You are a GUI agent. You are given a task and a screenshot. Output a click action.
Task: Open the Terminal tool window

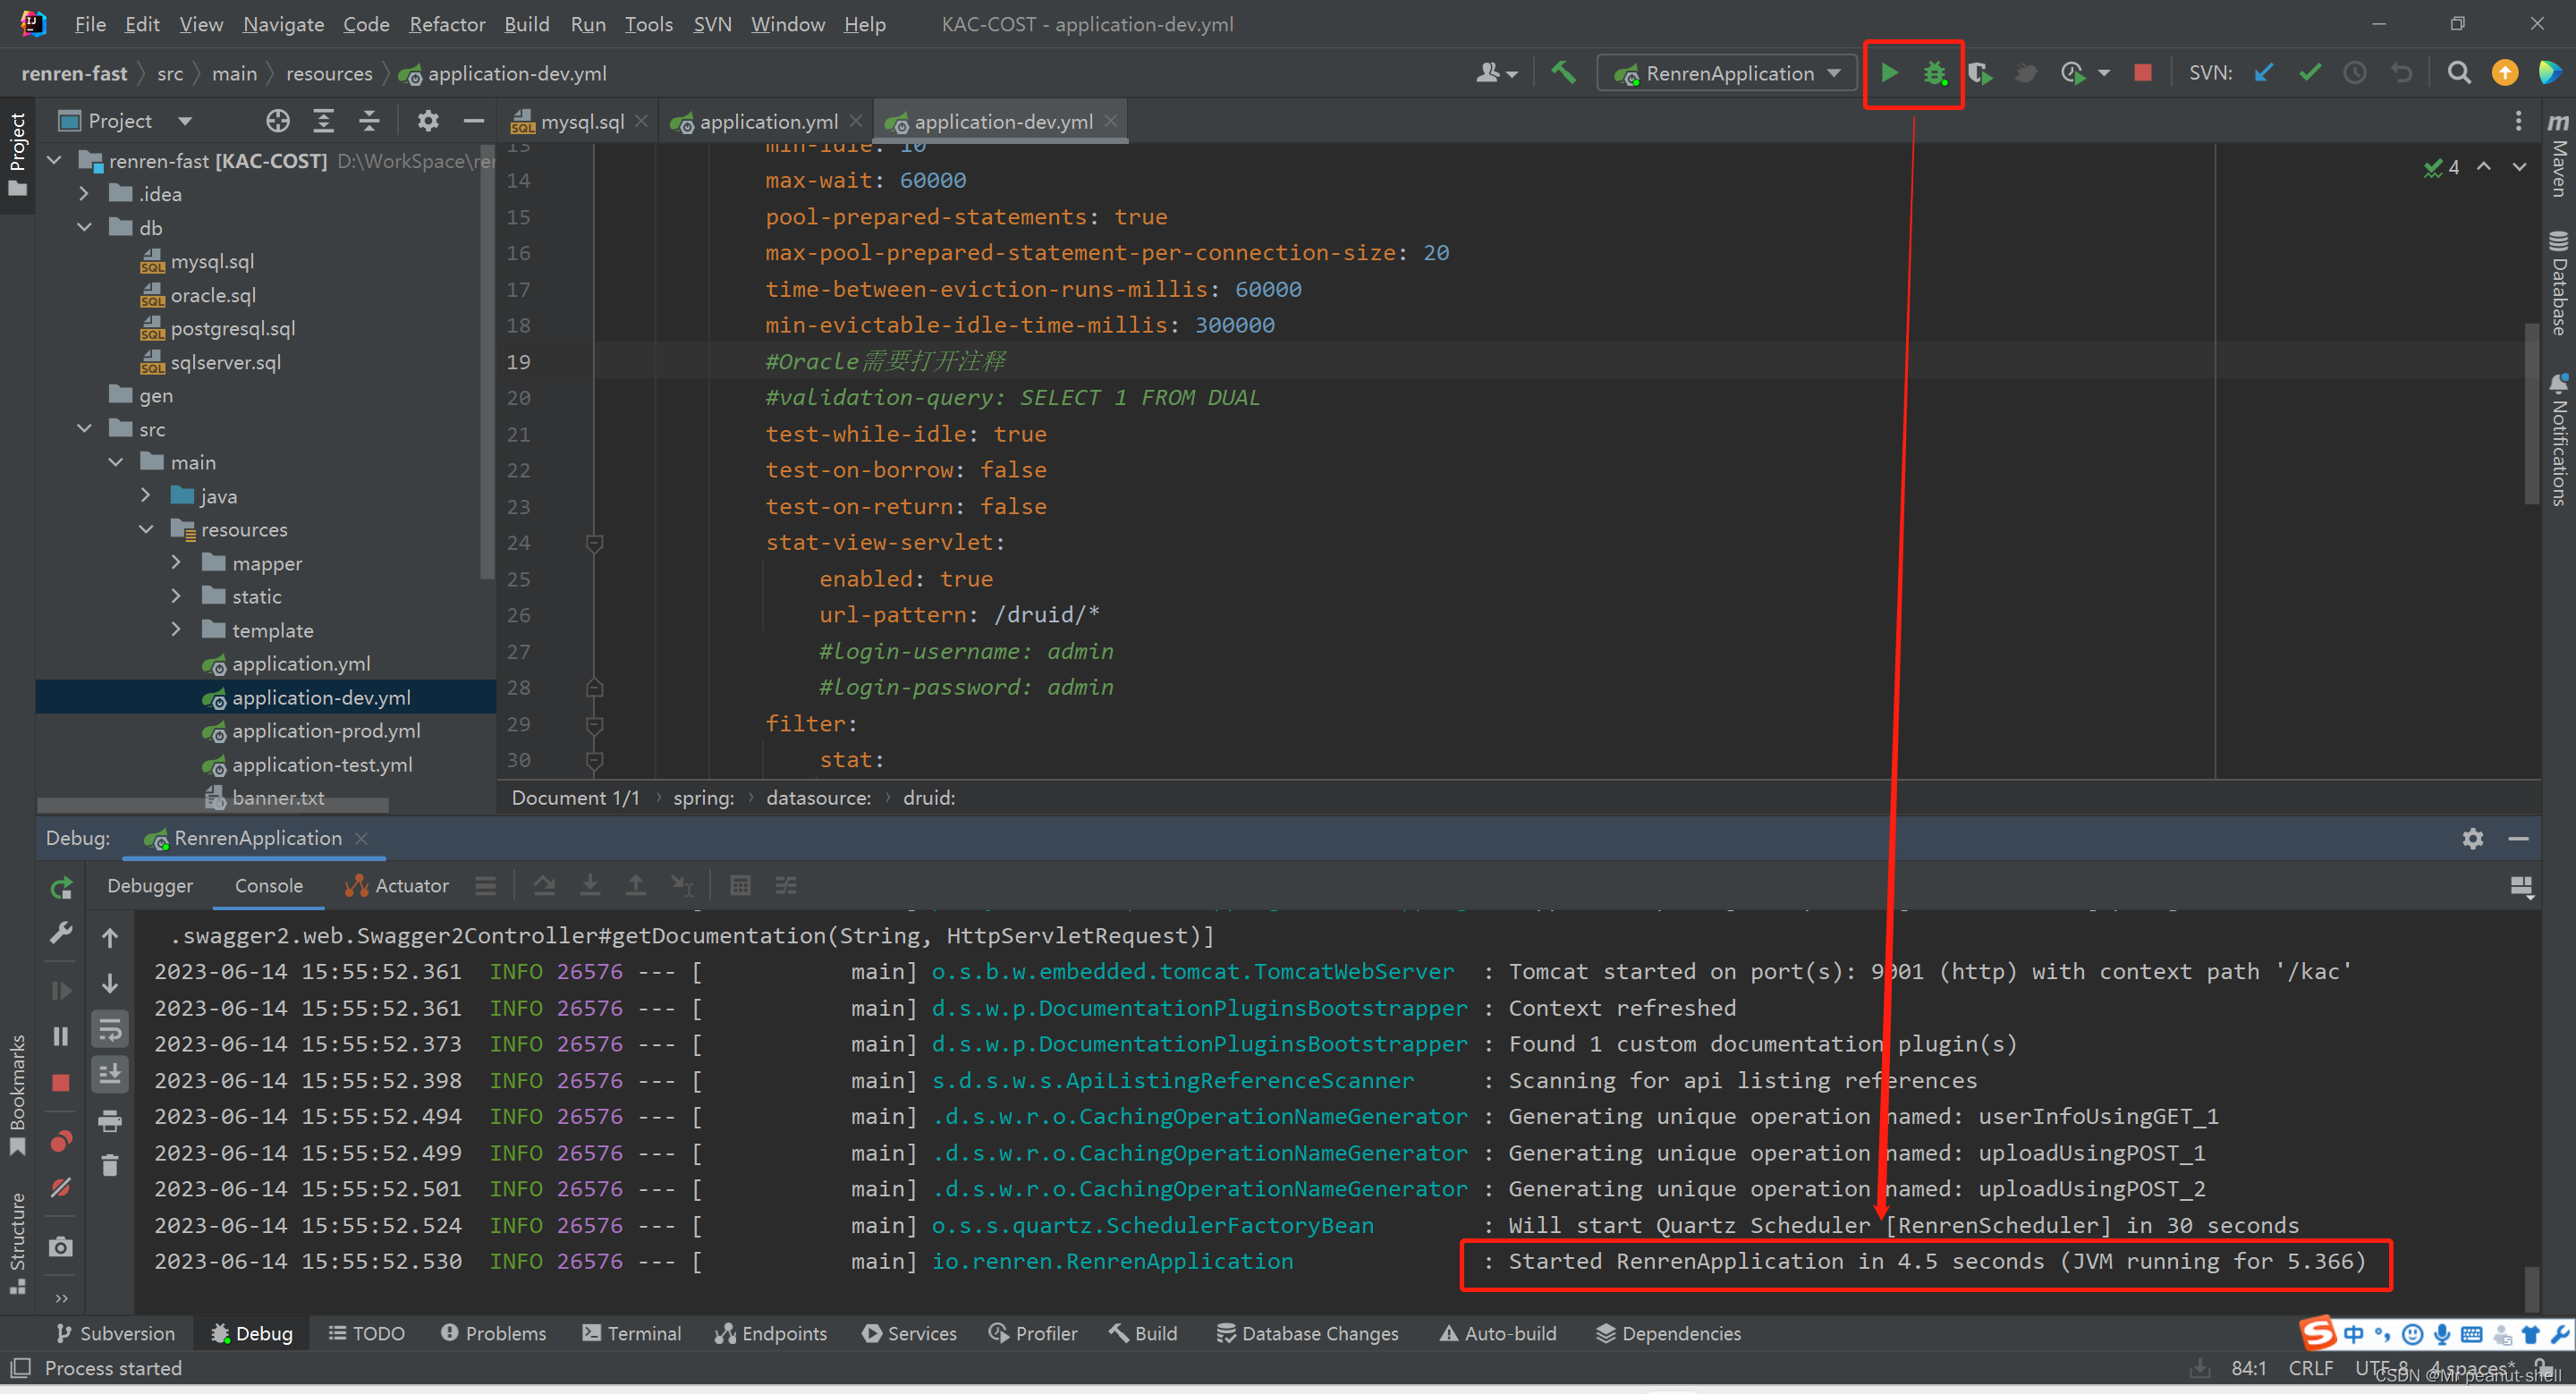(631, 1333)
